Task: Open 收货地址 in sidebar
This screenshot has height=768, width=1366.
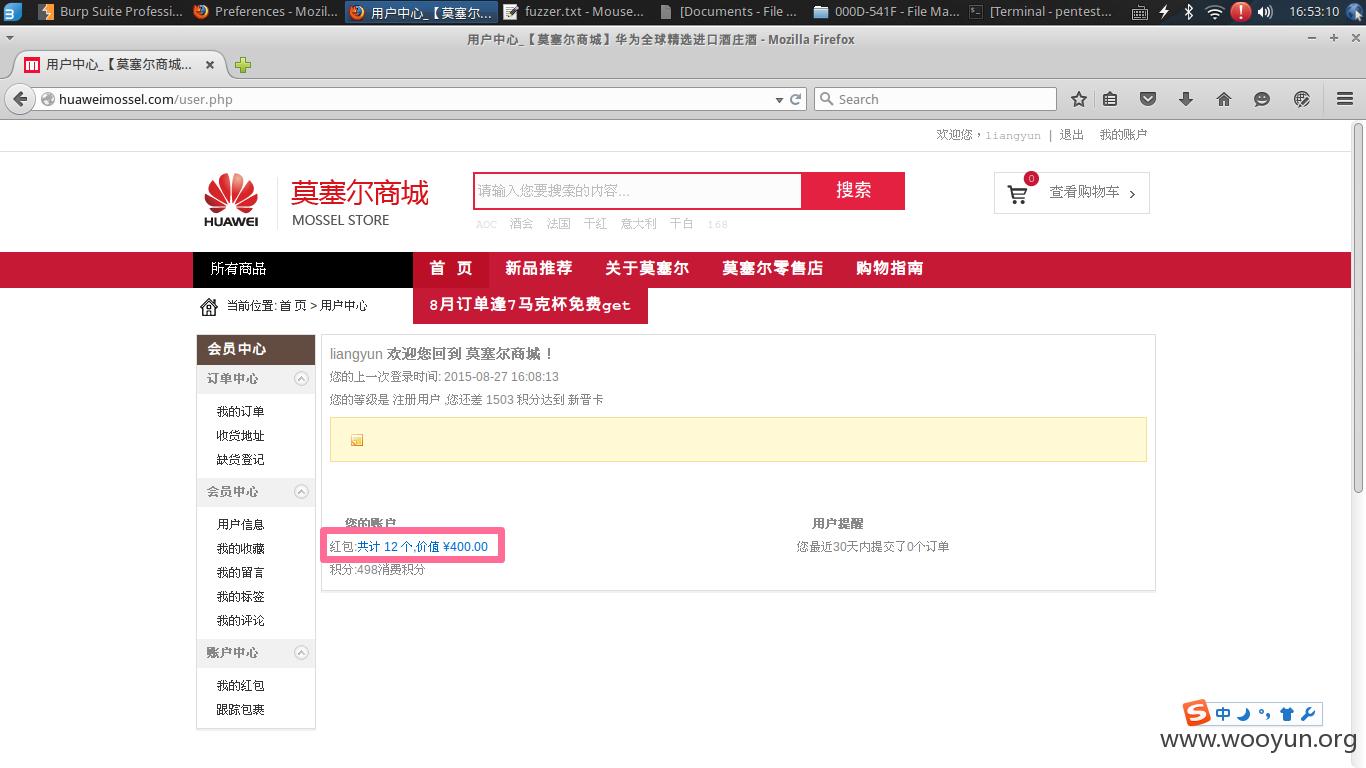Action: pos(241,436)
